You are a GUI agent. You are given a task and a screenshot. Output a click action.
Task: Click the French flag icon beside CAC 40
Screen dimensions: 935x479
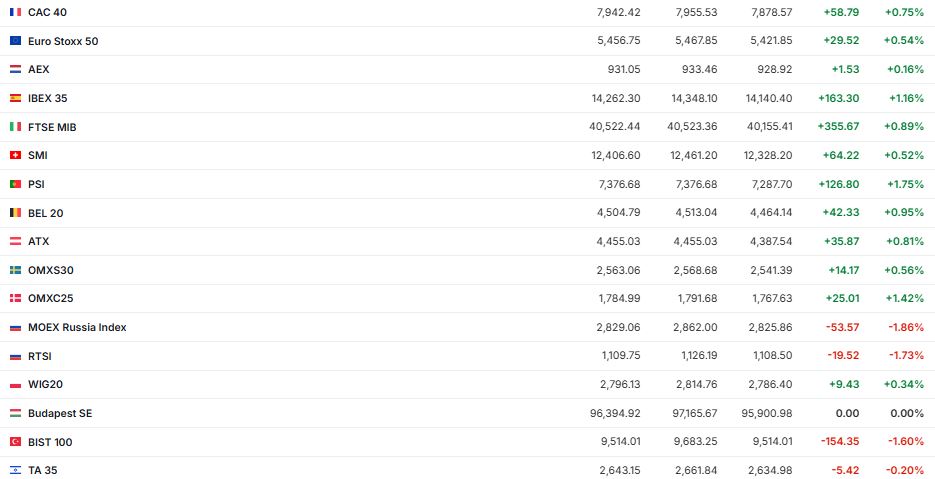click(15, 12)
